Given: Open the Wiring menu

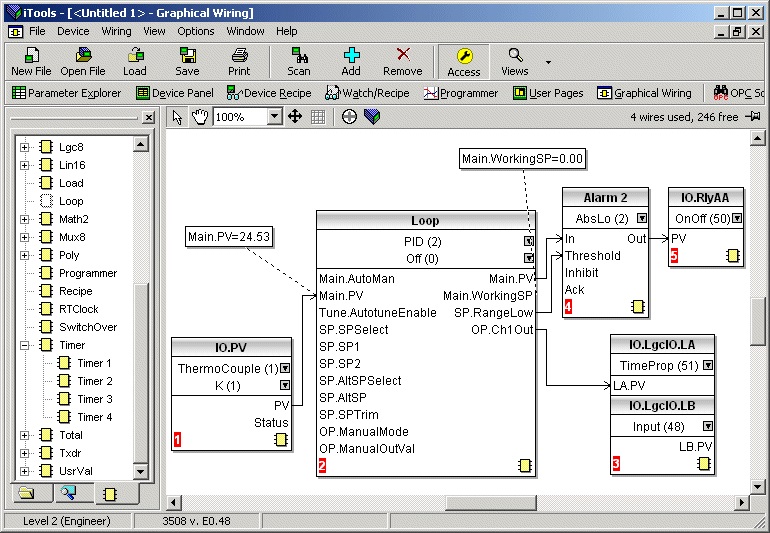Looking at the screenshot, I should point(116,31).
